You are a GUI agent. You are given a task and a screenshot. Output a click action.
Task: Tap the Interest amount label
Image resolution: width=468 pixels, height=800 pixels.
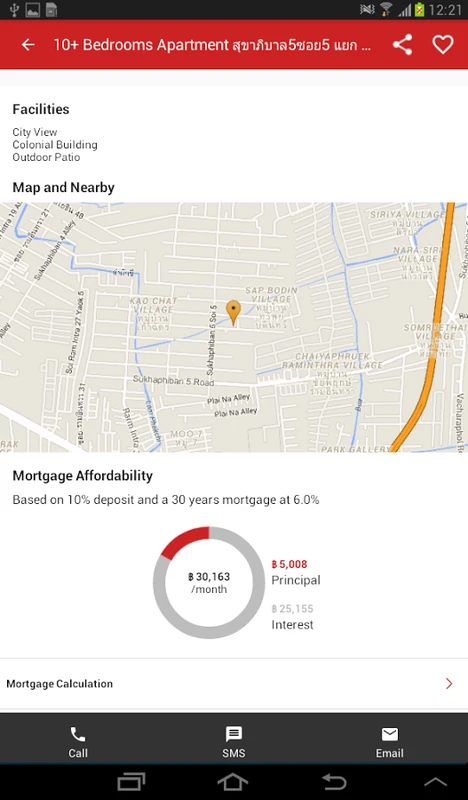[x=292, y=609]
